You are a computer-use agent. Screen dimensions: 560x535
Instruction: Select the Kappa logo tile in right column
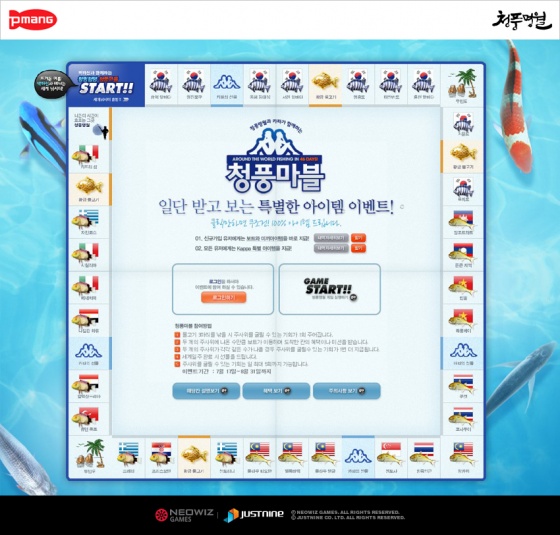462,353
